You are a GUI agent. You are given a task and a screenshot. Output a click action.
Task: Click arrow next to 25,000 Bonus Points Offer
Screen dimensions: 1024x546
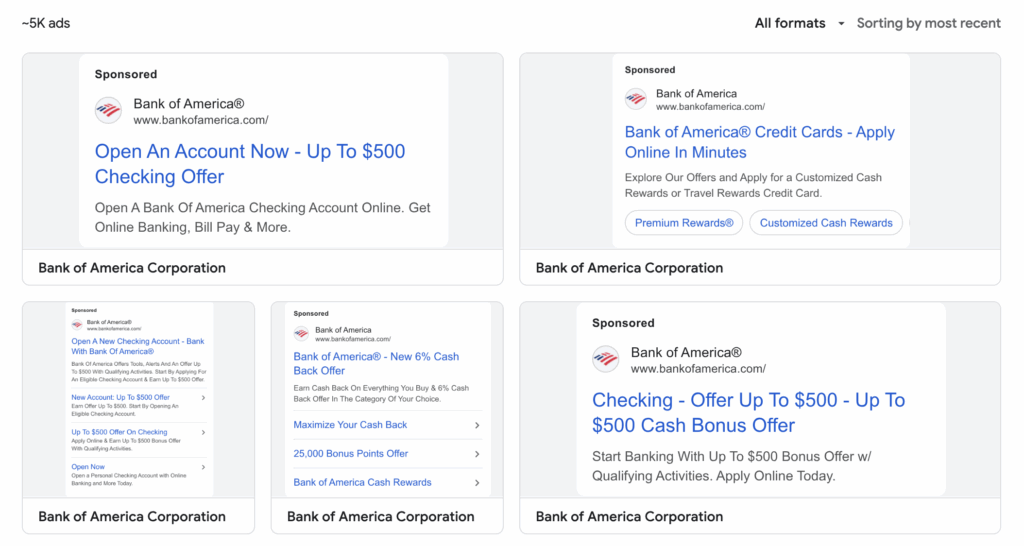tap(477, 454)
